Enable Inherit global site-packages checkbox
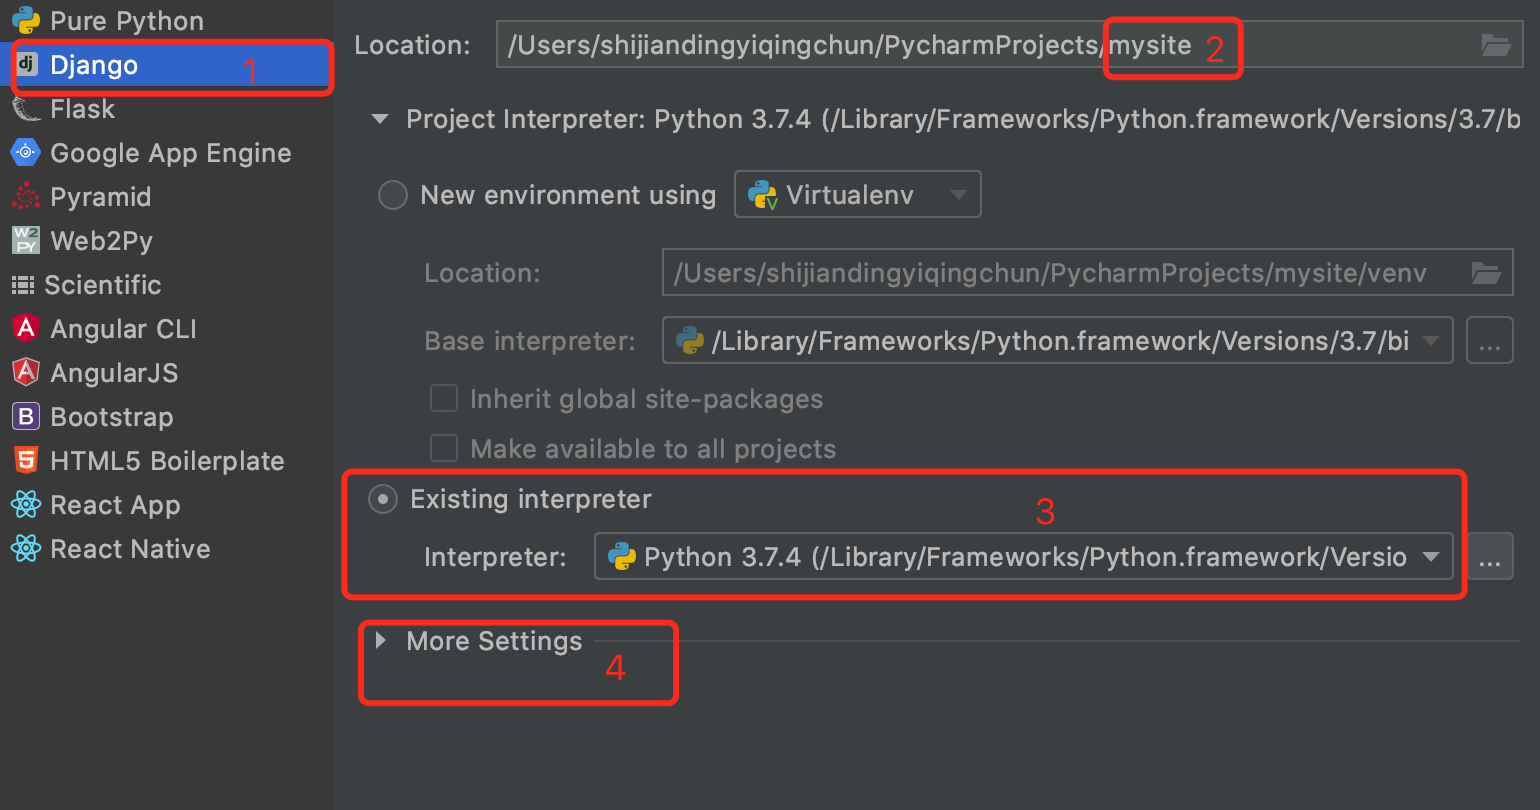The width and height of the screenshot is (1540, 810). [444, 399]
